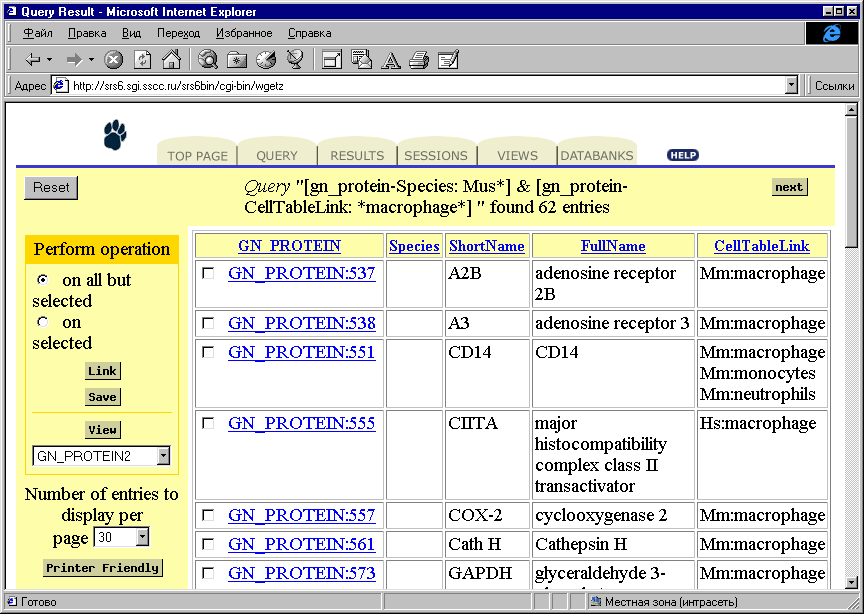Click the FullName column header link
Viewport: 864px width, 614px height.
point(613,246)
